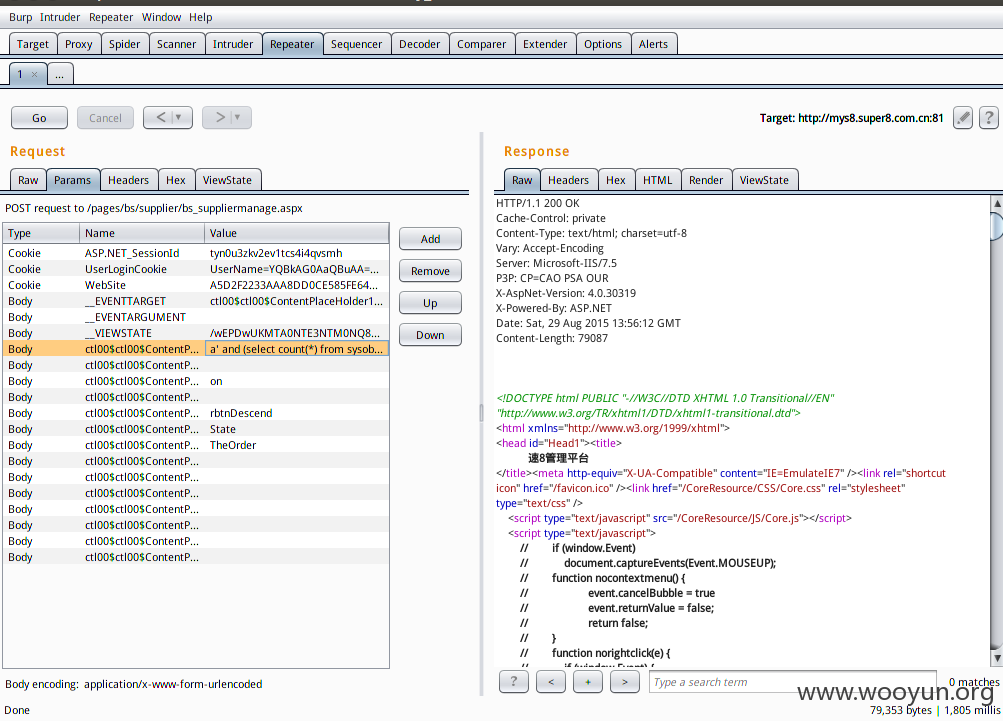Open the Burp menu
The height and width of the screenshot is (721, 1003).
[x=20, y=17]
